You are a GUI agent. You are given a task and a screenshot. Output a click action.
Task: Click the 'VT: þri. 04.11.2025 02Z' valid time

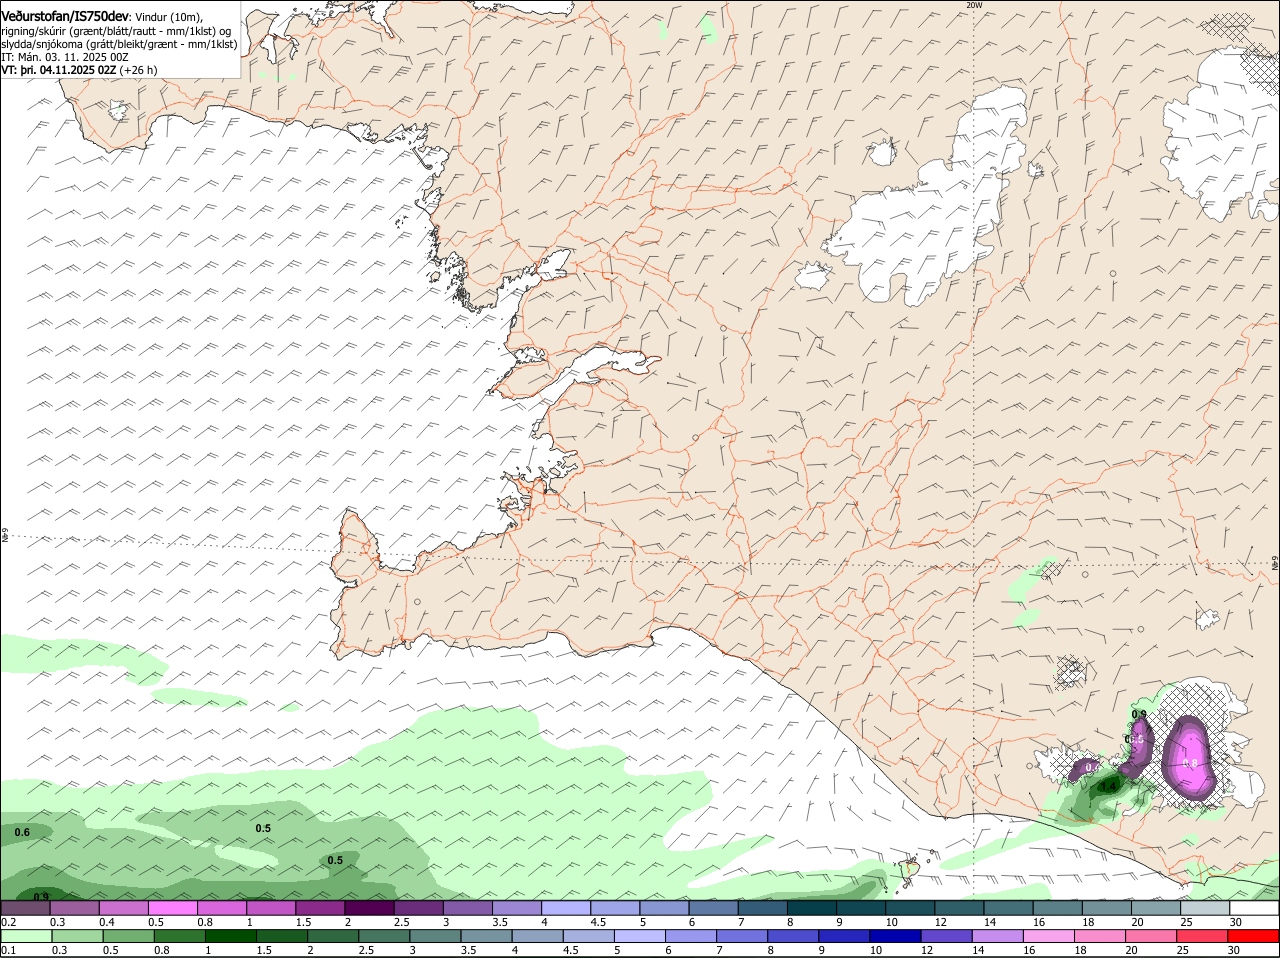tap(59, 70)
